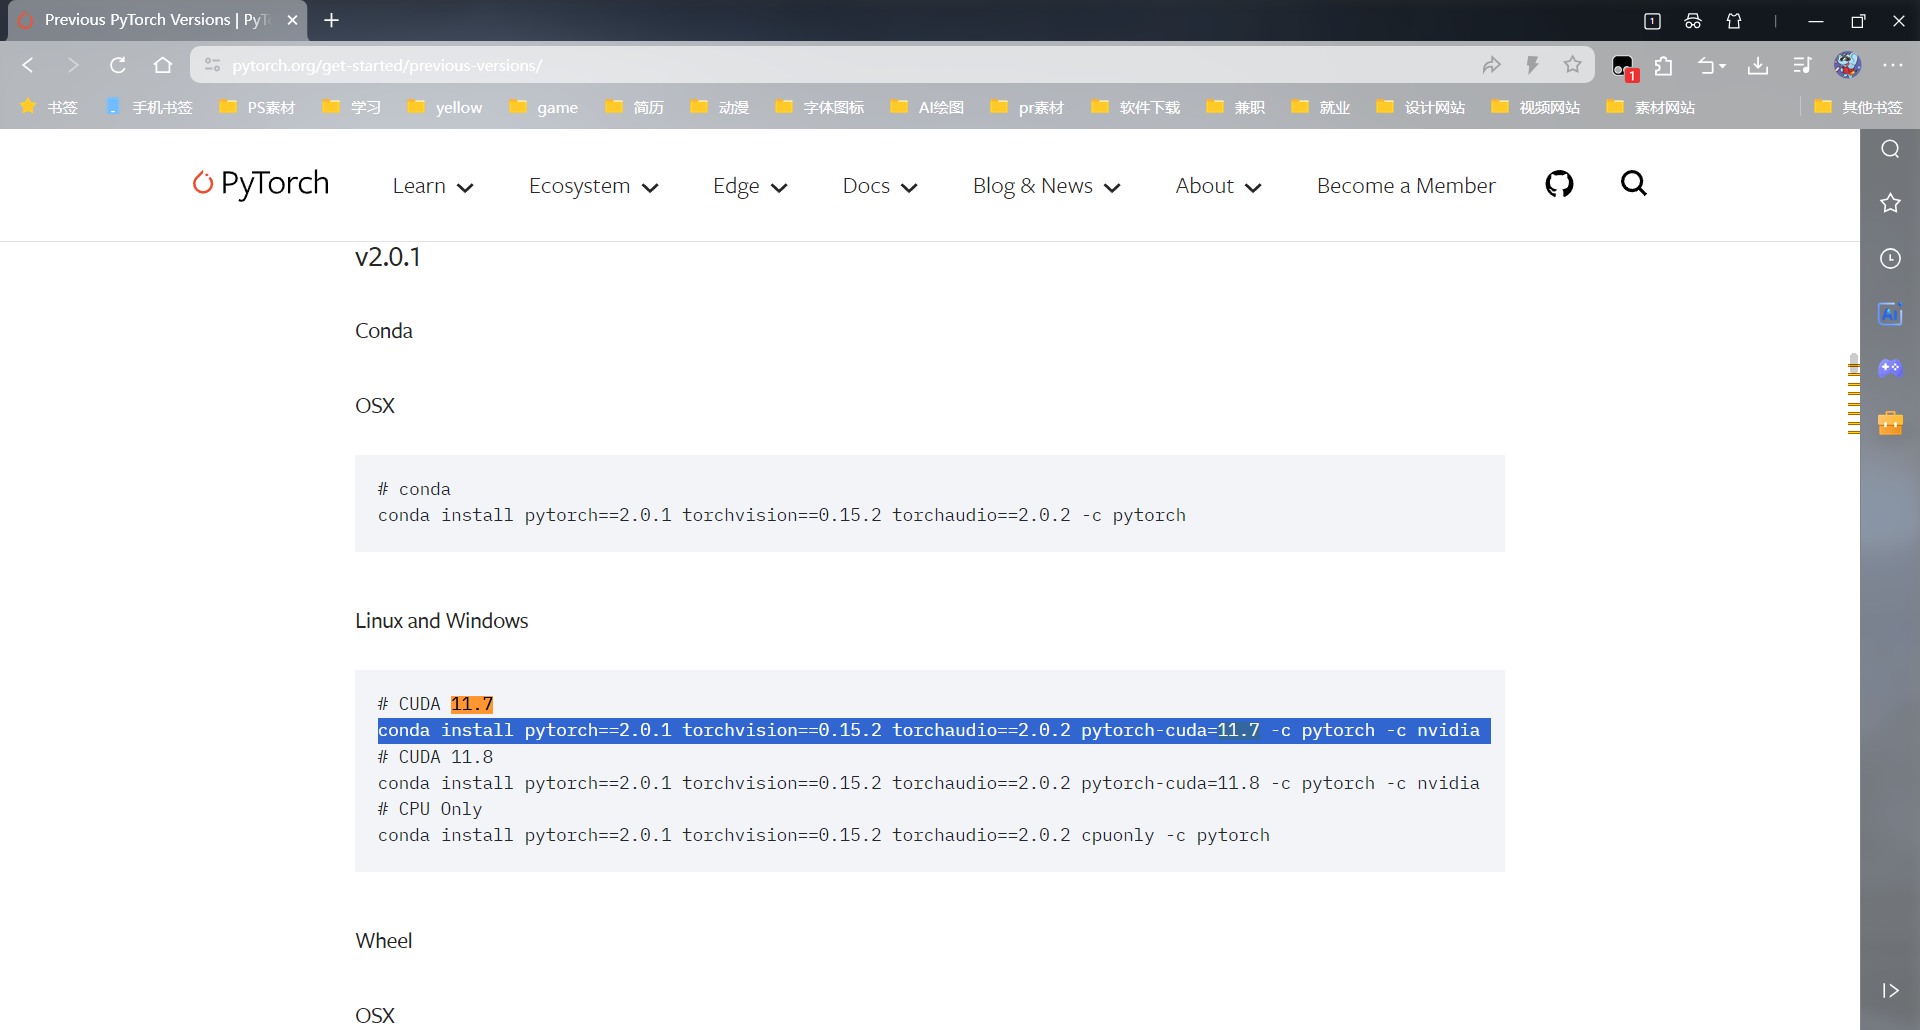Click the lightning speed-mode icon
The width and height of the screenshot is (1920, 1030).
click(x=1532, y=65)
